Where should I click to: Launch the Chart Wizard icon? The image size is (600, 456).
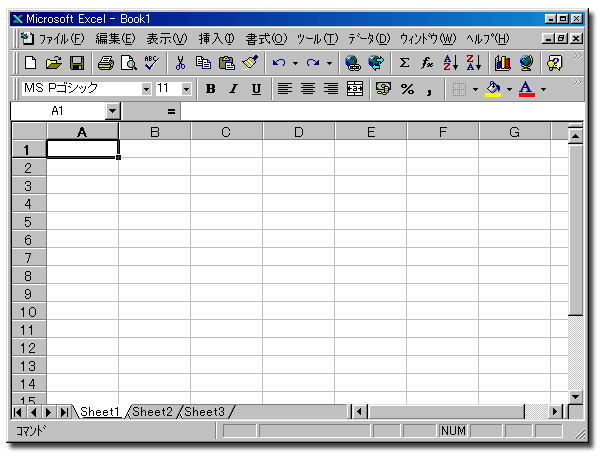click(x=502, y=63)
